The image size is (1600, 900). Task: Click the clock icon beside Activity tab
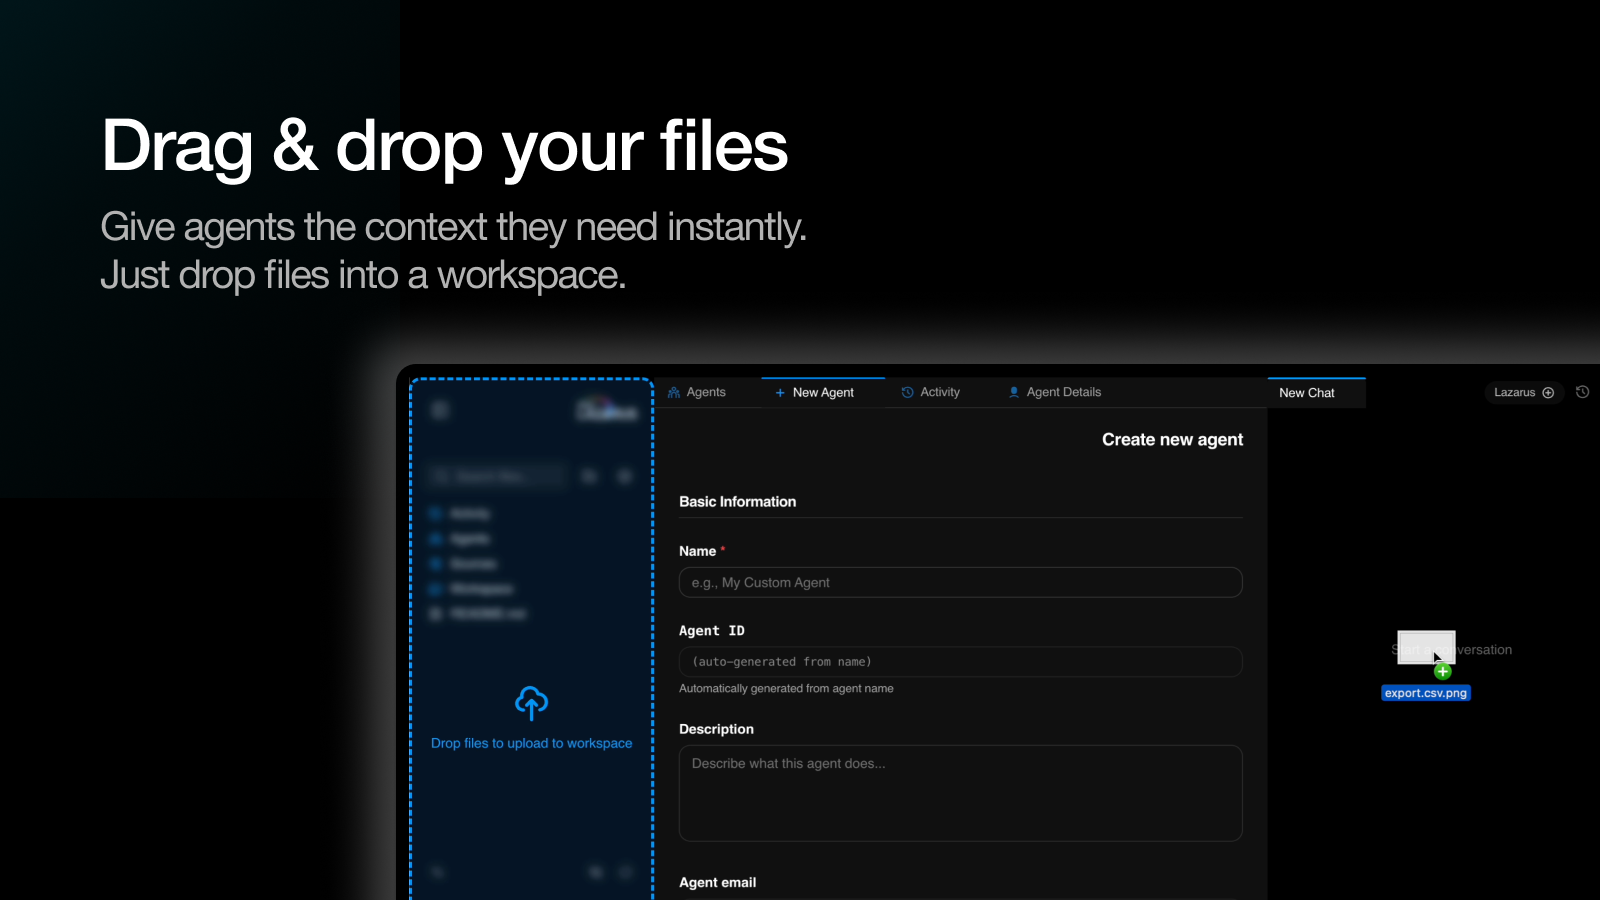[907, 392]
